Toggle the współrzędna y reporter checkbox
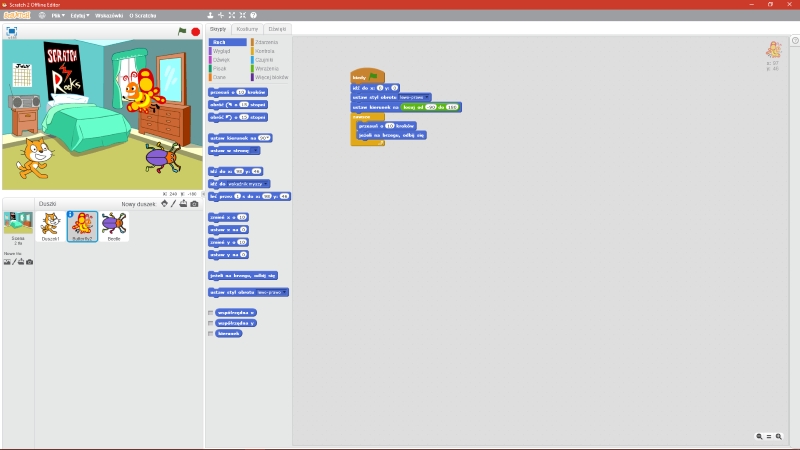 click(x=210, y=323)
